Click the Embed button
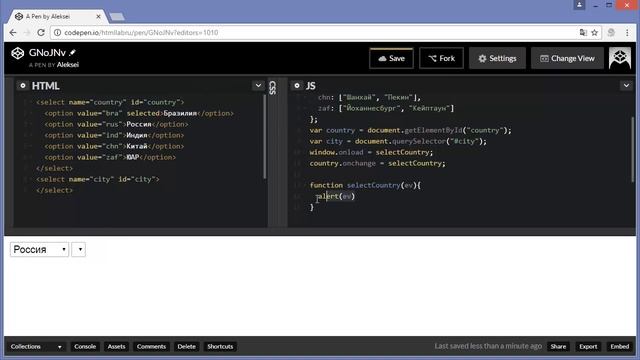Image resolution: width=640 pixels, height=360 pixels. point(620,347)
